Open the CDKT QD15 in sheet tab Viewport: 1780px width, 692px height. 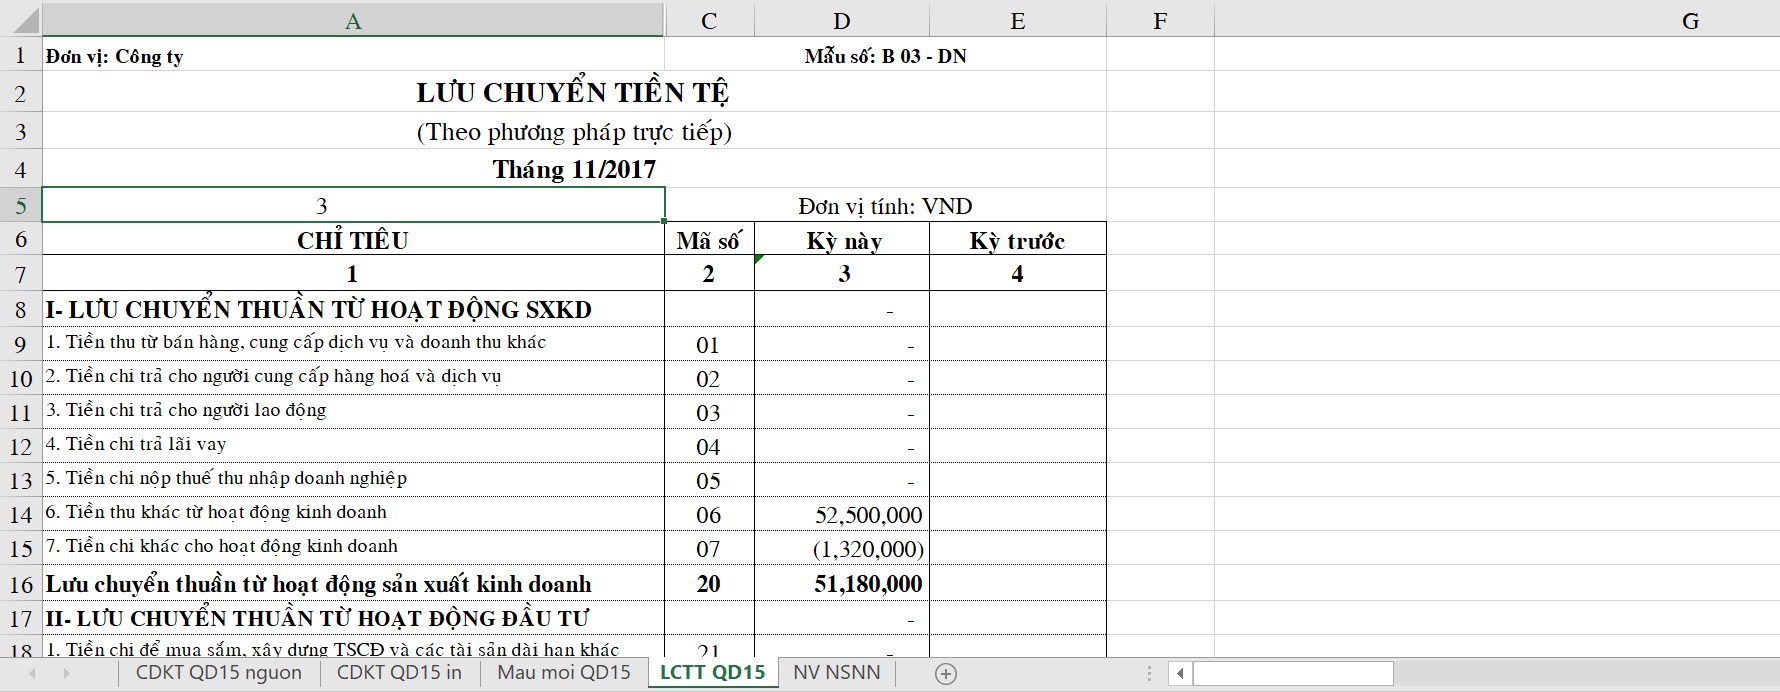(399, 673)
